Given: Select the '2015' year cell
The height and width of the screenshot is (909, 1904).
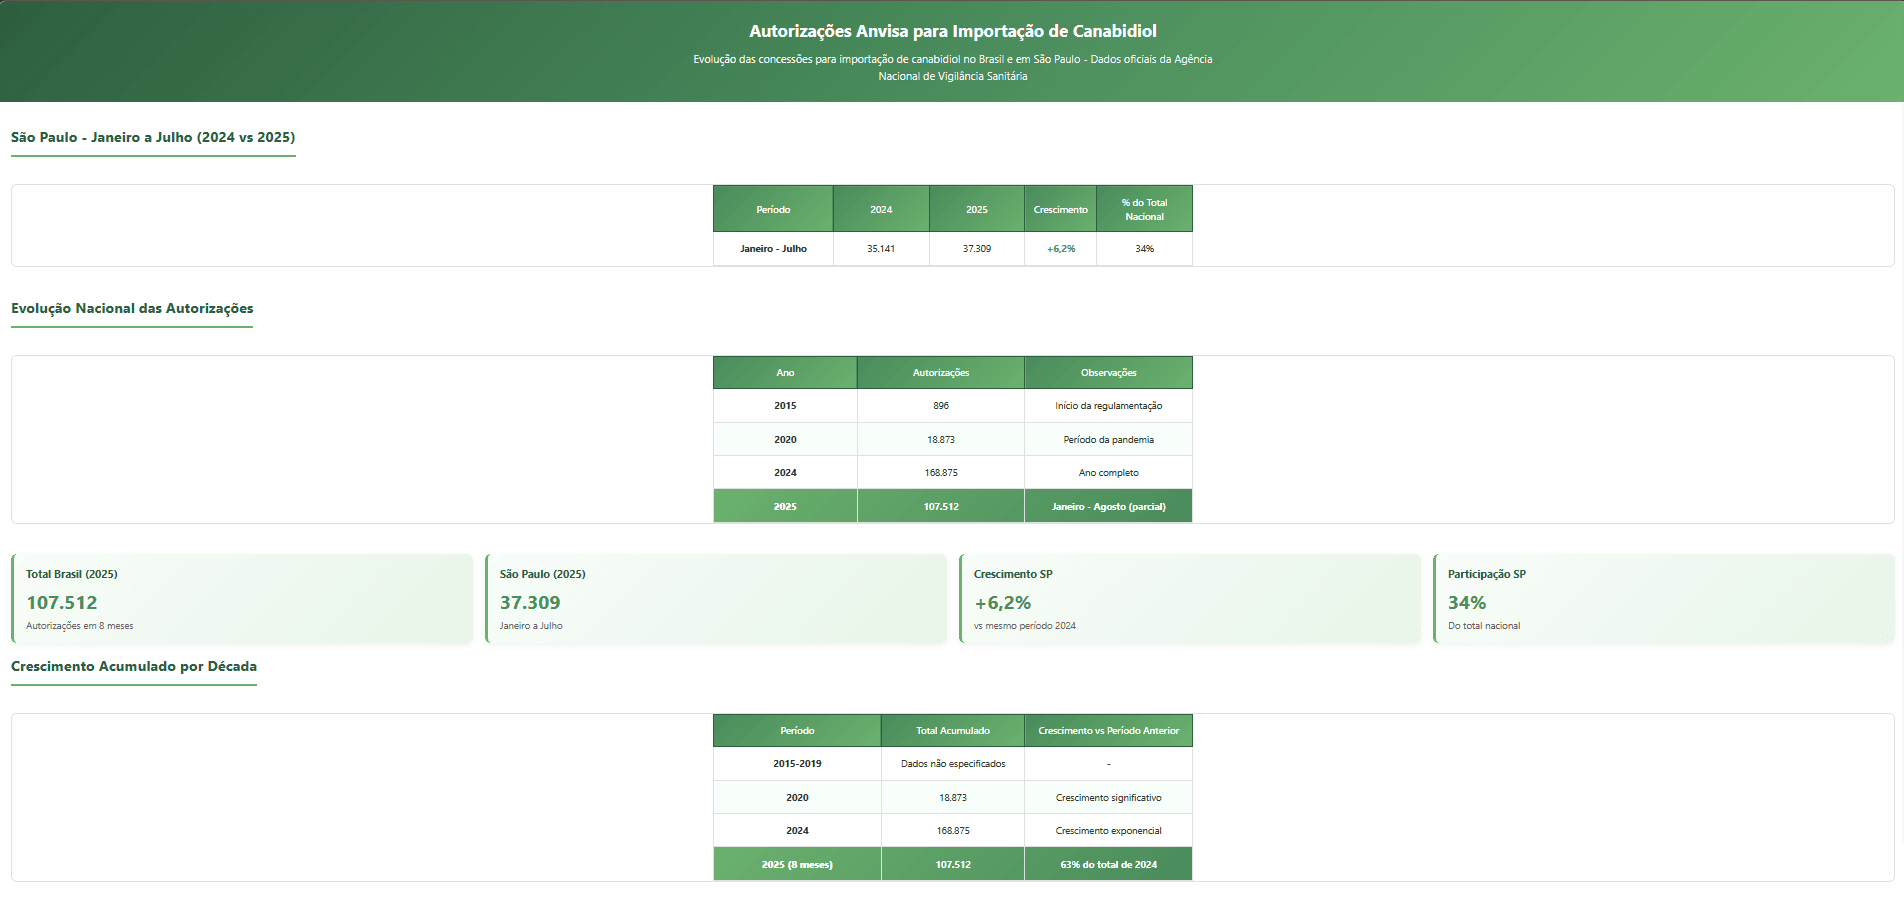Looking at the screenshot, I should pos(785,406).
